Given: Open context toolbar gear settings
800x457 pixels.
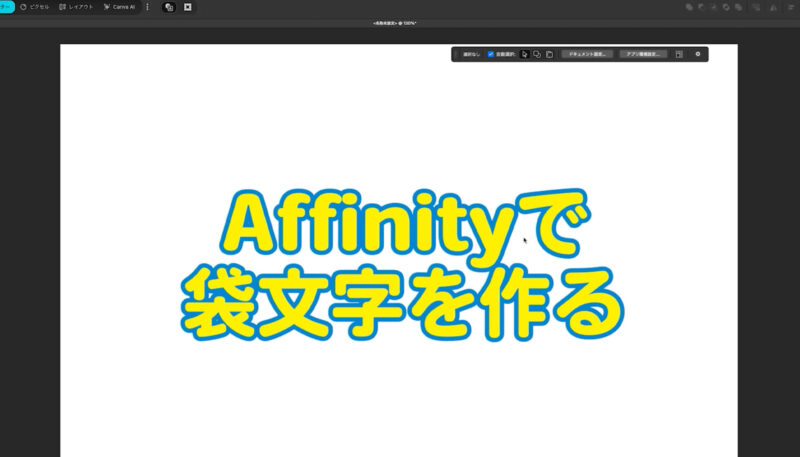Looking at the screenshot, I should pos(698,54).
